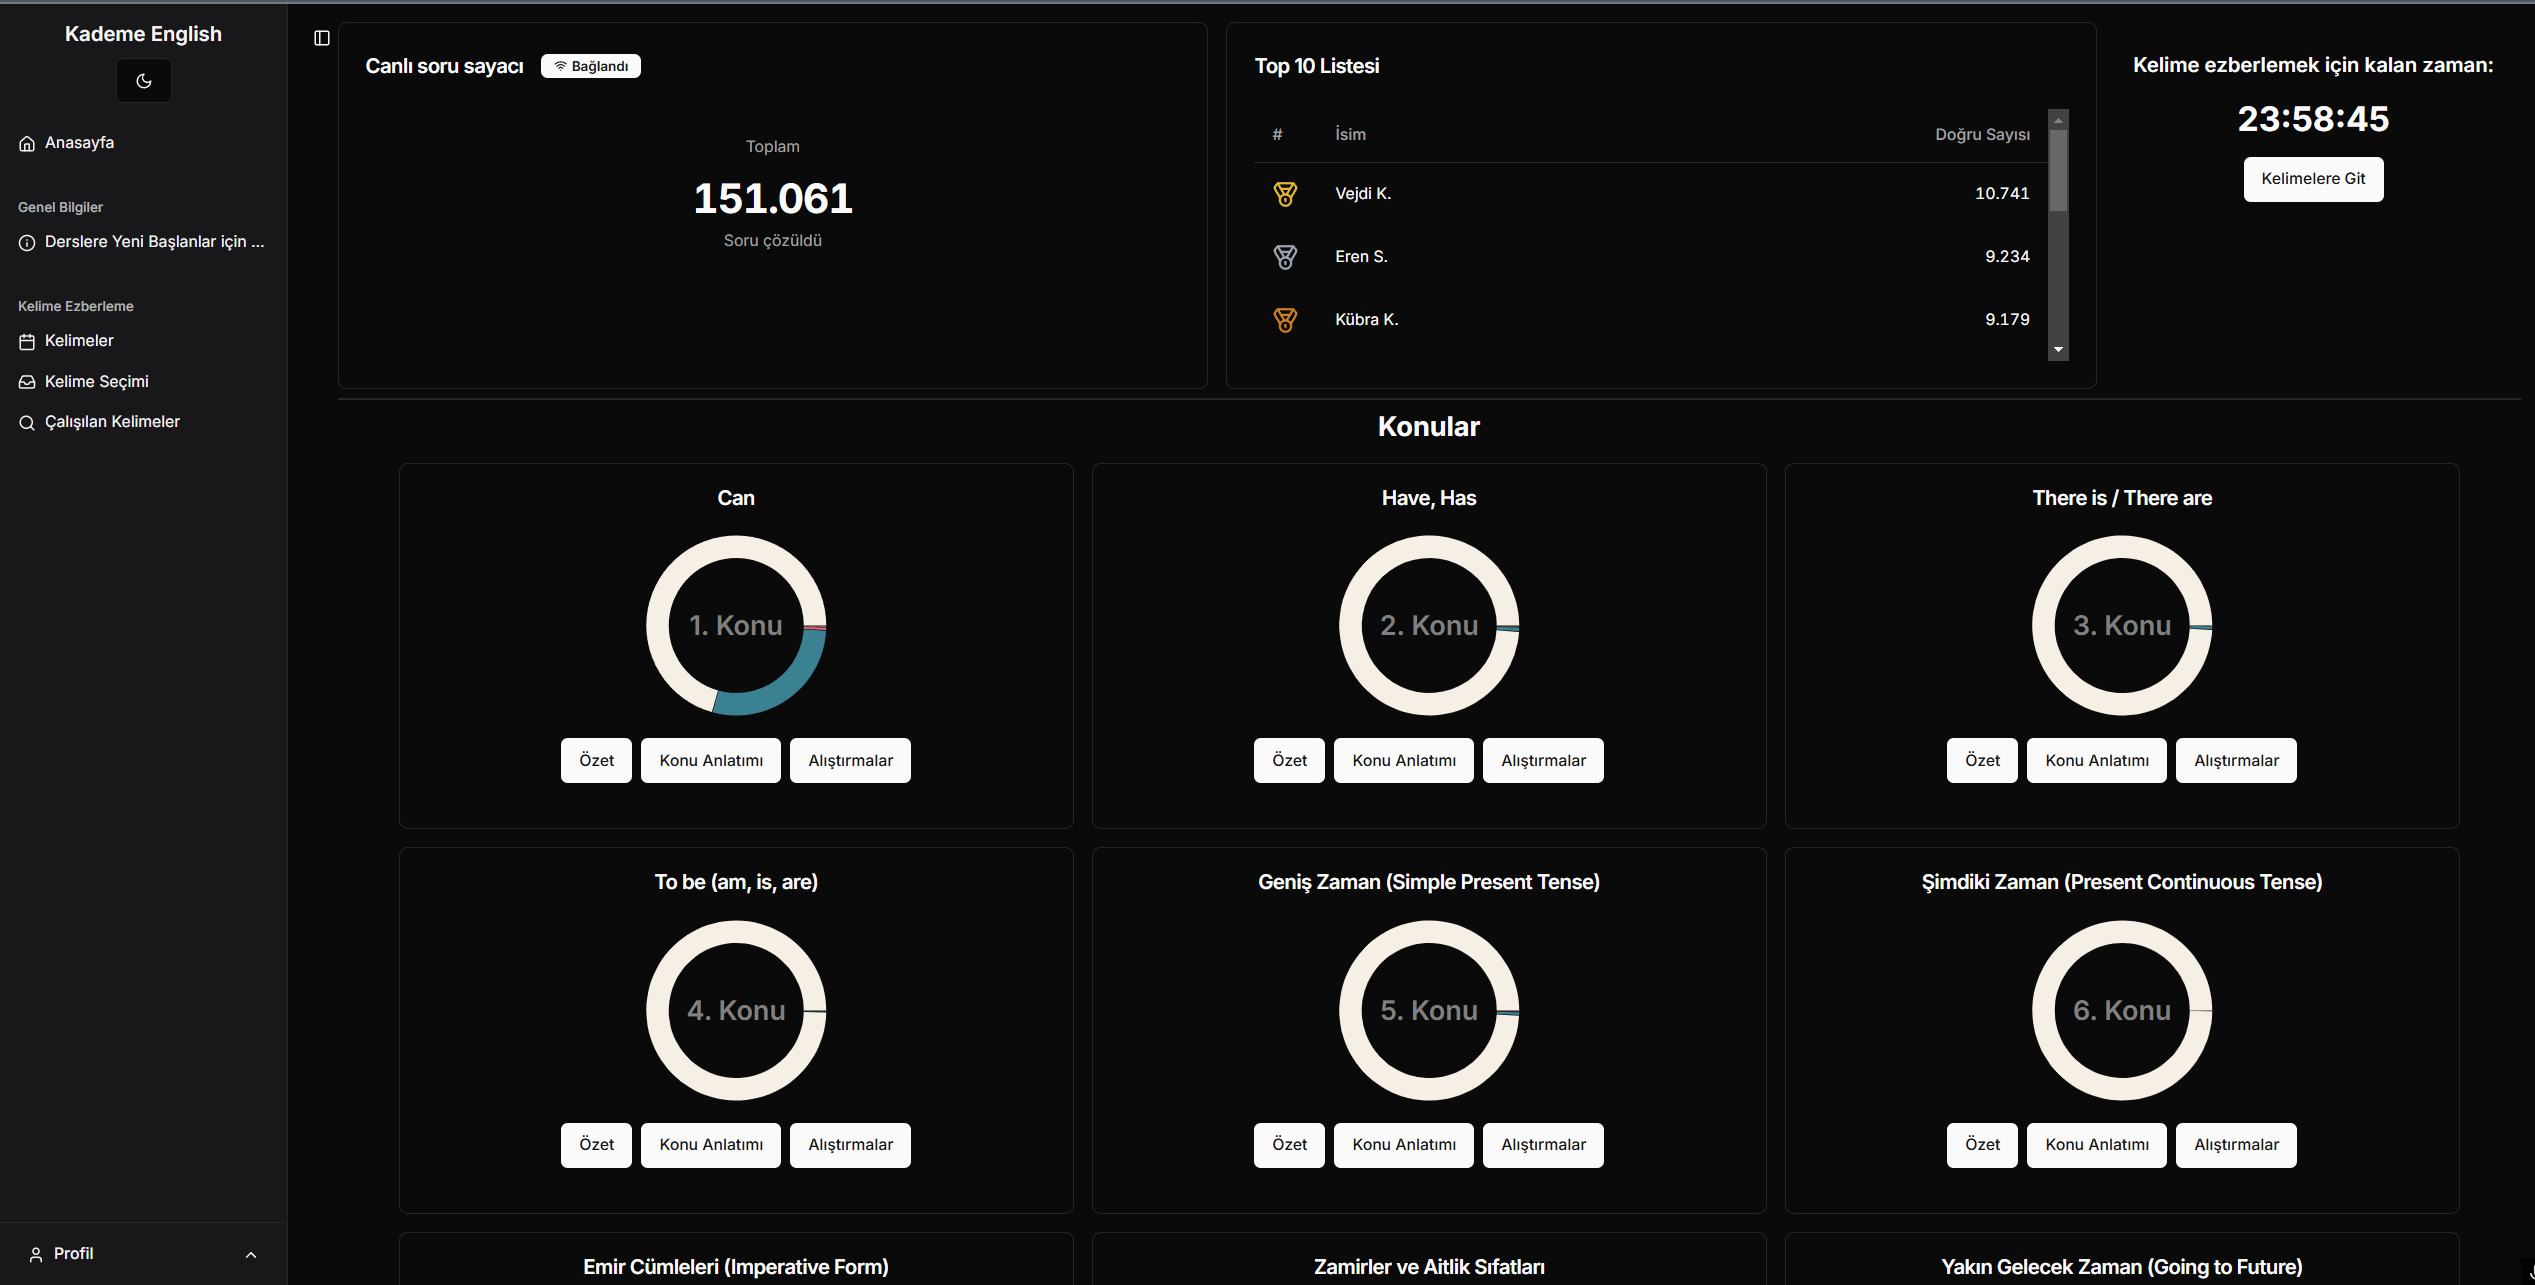Click the 5. Konu progress ring

pyautogui.click(x=1429, y=1011)
